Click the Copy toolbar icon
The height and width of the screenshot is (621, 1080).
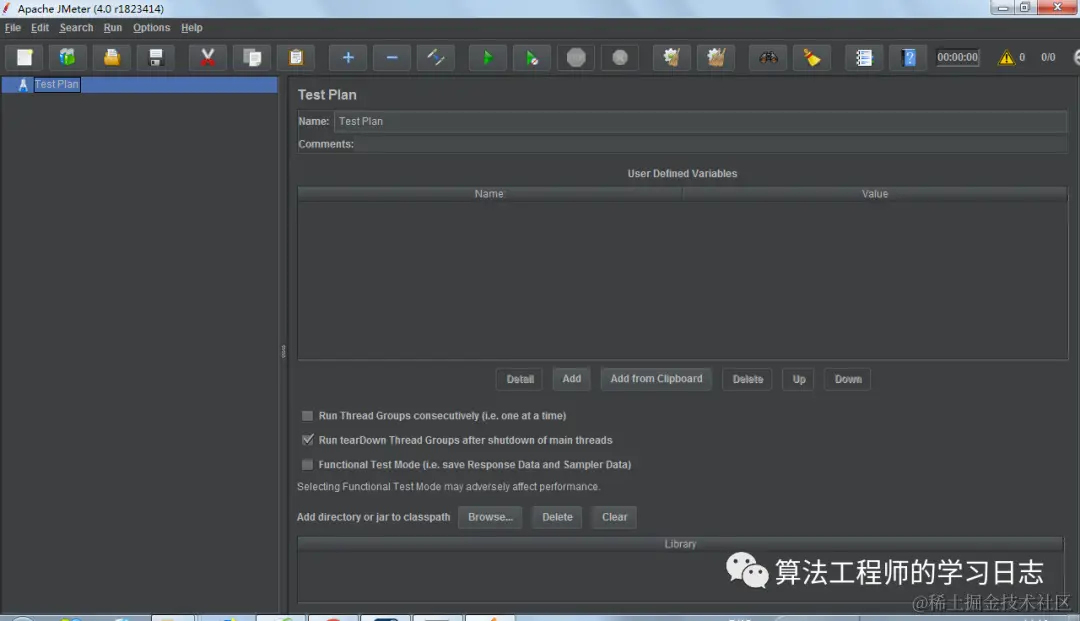point(251,58)
